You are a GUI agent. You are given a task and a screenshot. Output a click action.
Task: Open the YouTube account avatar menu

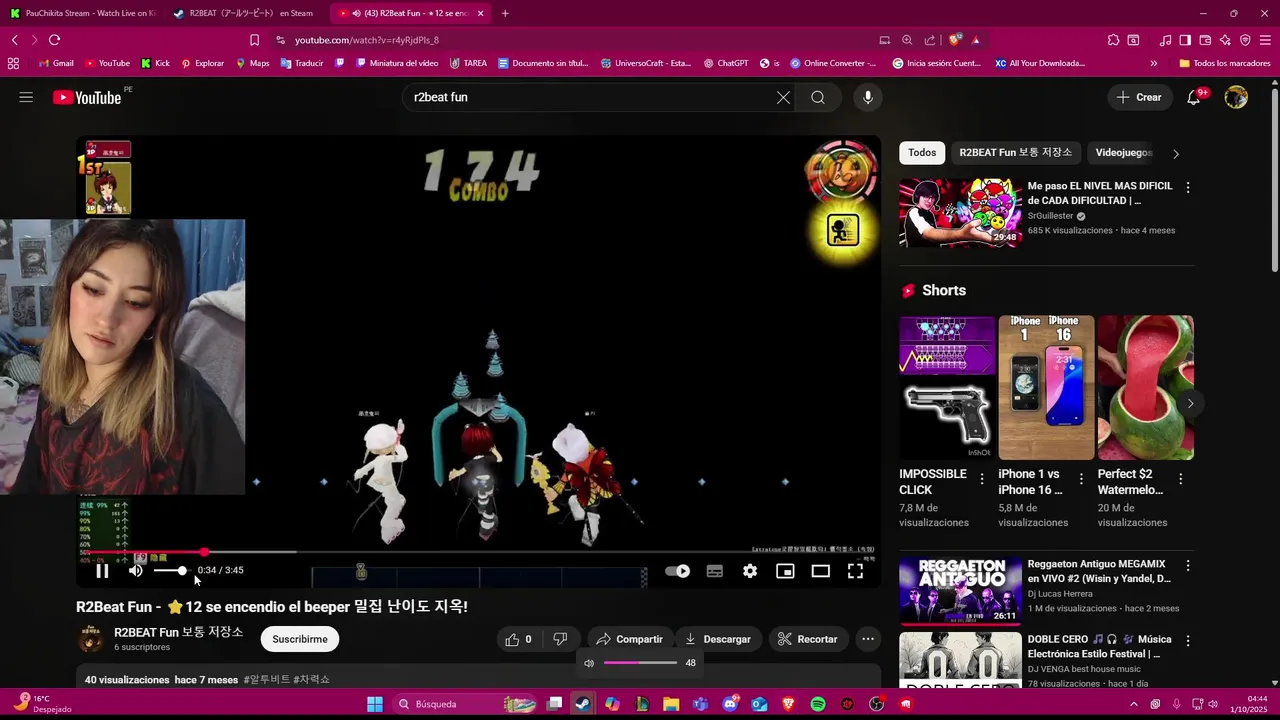point(1236,97)
